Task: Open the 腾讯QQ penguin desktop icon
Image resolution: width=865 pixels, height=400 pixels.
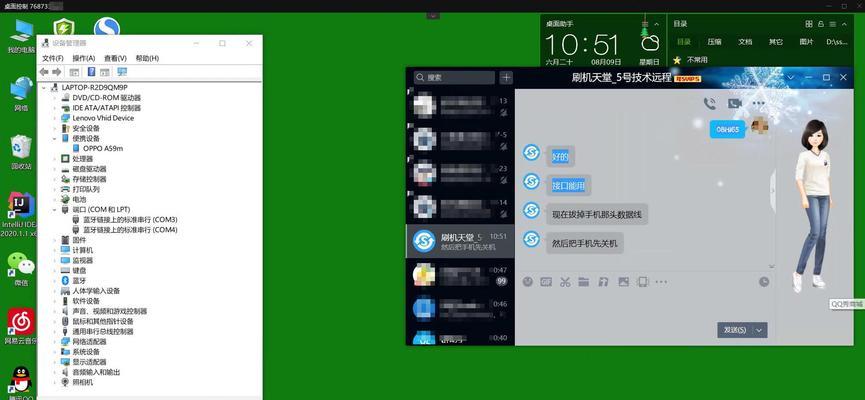Action: pyautogui.click(x=21, y=382)
